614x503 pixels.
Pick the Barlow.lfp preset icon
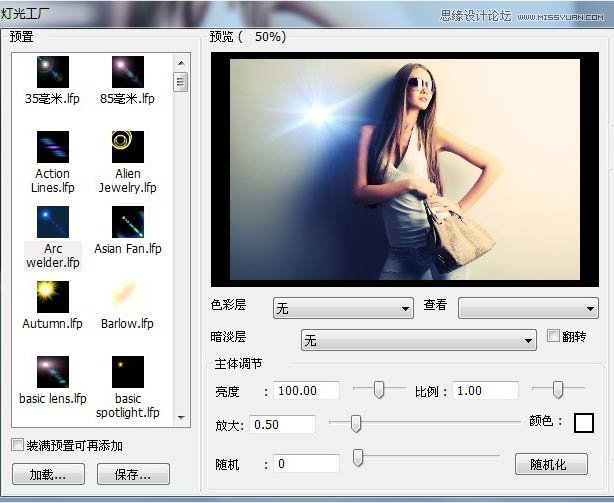click(x=127, y=297)
